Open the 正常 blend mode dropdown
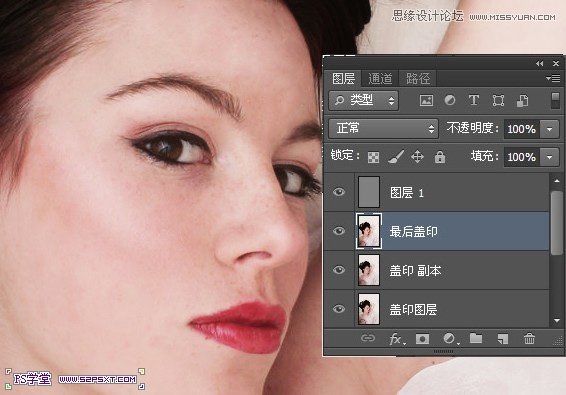 click(x=383, y=129)
